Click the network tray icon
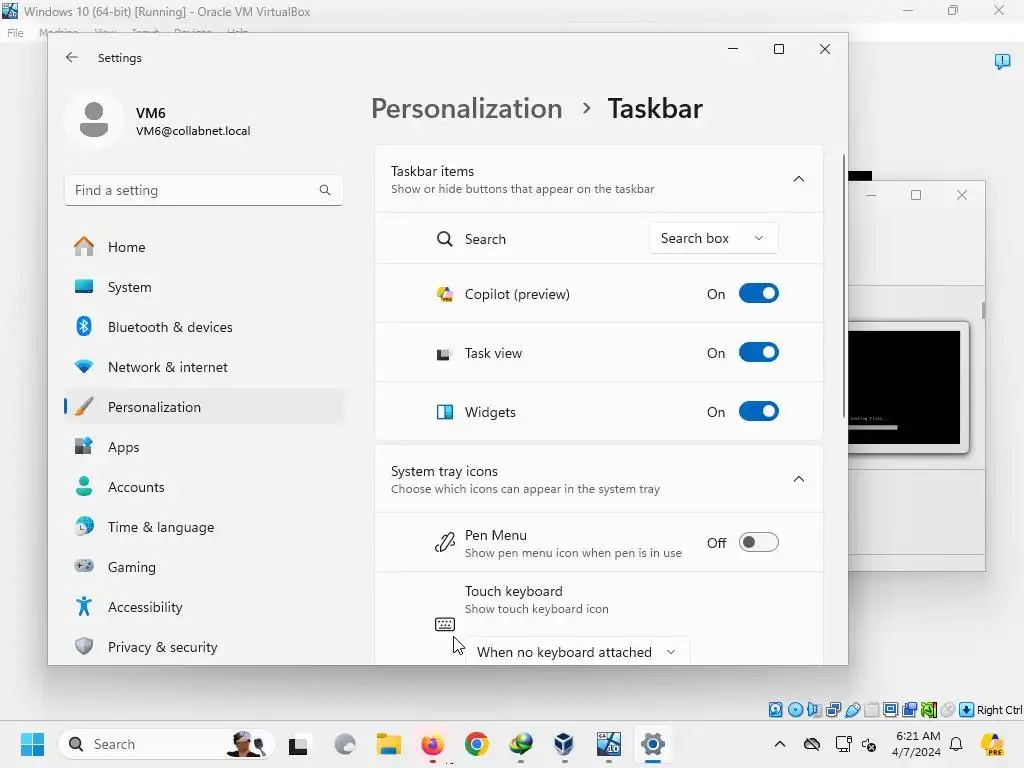 tap(843, 744)
